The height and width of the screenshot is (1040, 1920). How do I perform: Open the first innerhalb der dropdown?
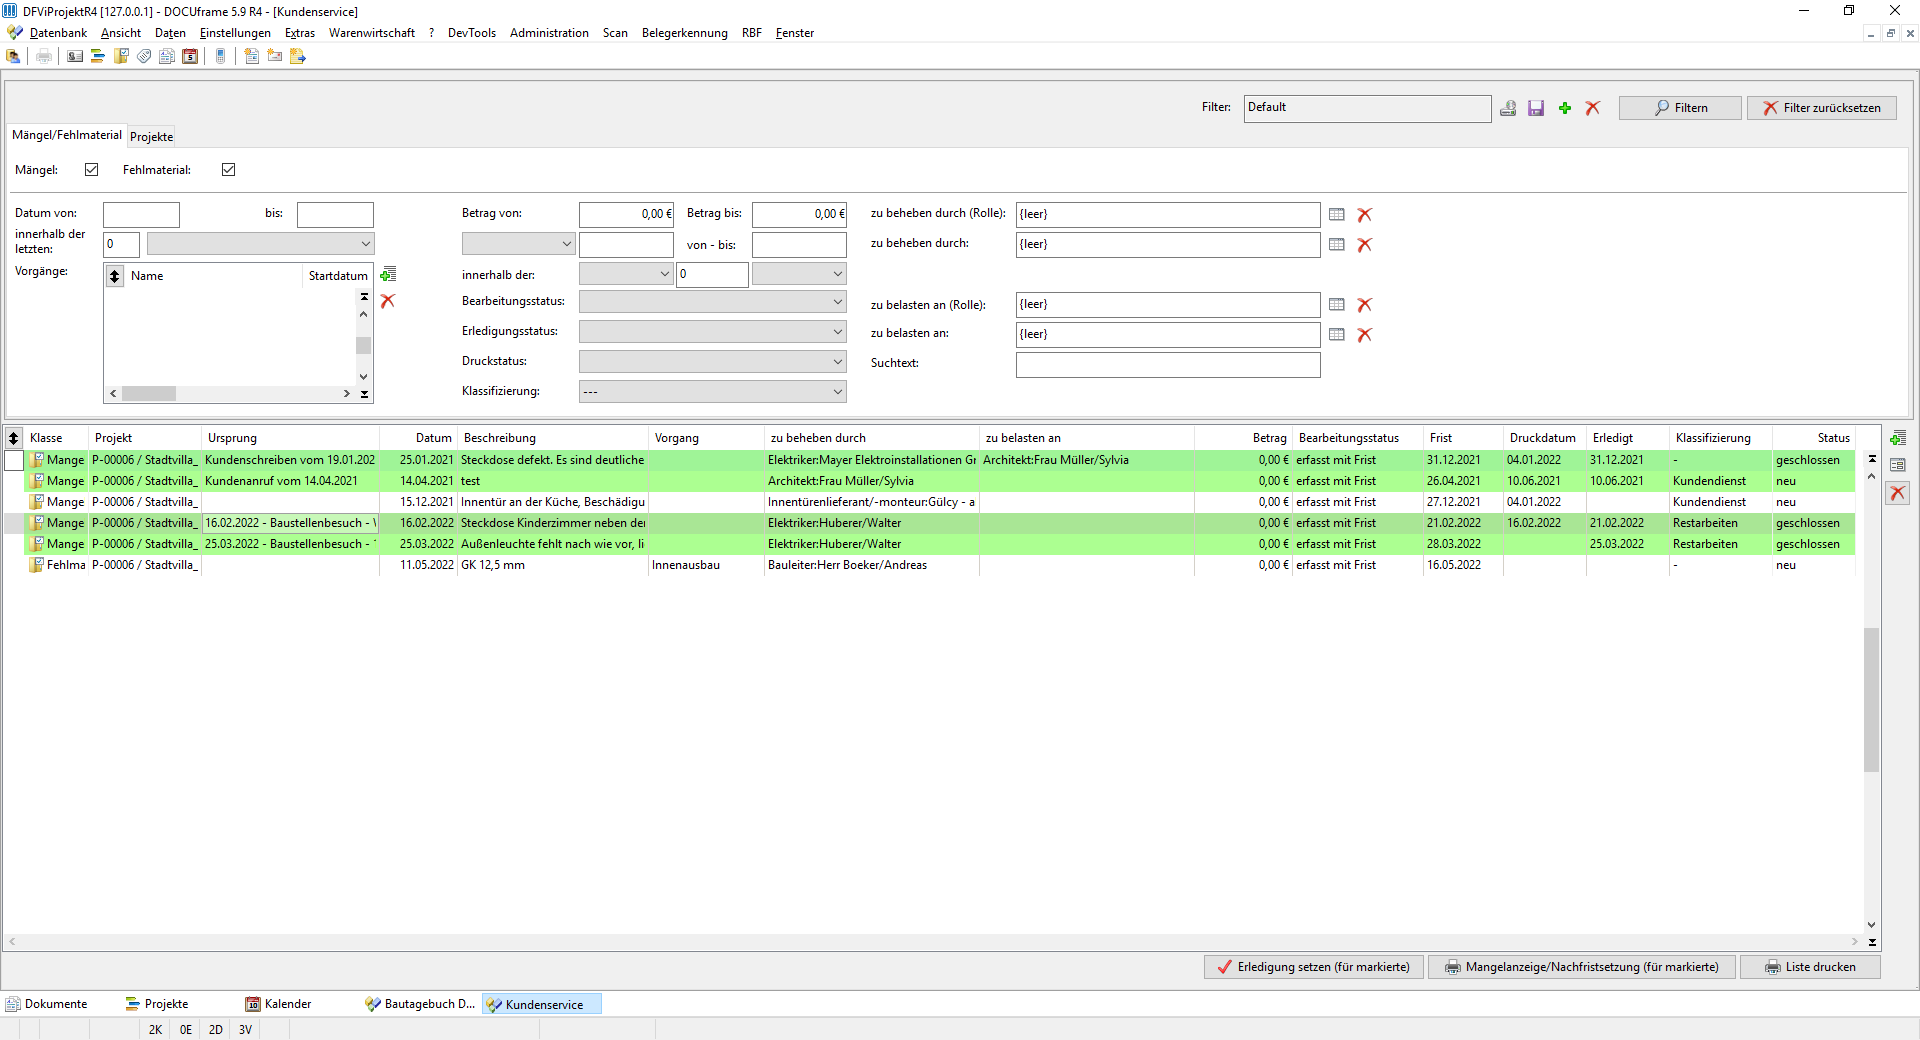pos(626,274)
